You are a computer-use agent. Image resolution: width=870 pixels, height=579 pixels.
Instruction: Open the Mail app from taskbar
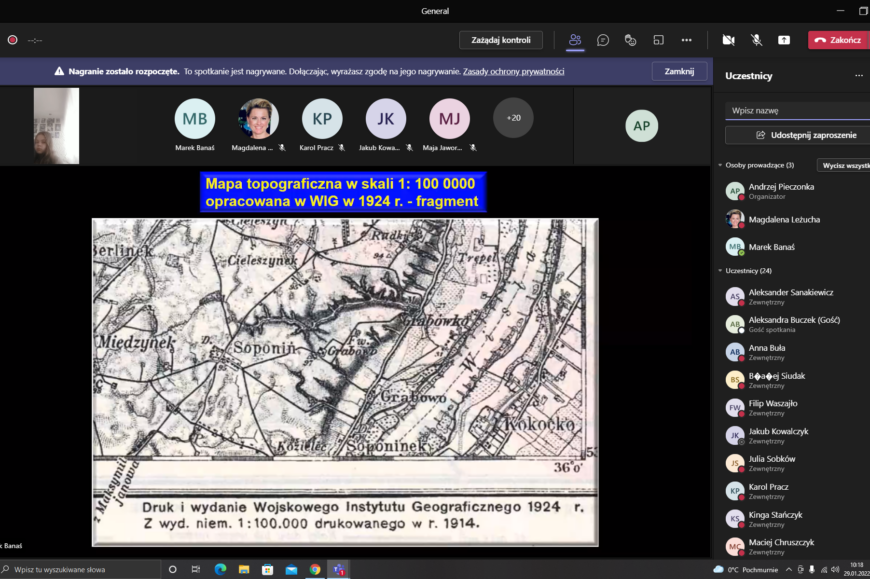(x=291, y=570)
